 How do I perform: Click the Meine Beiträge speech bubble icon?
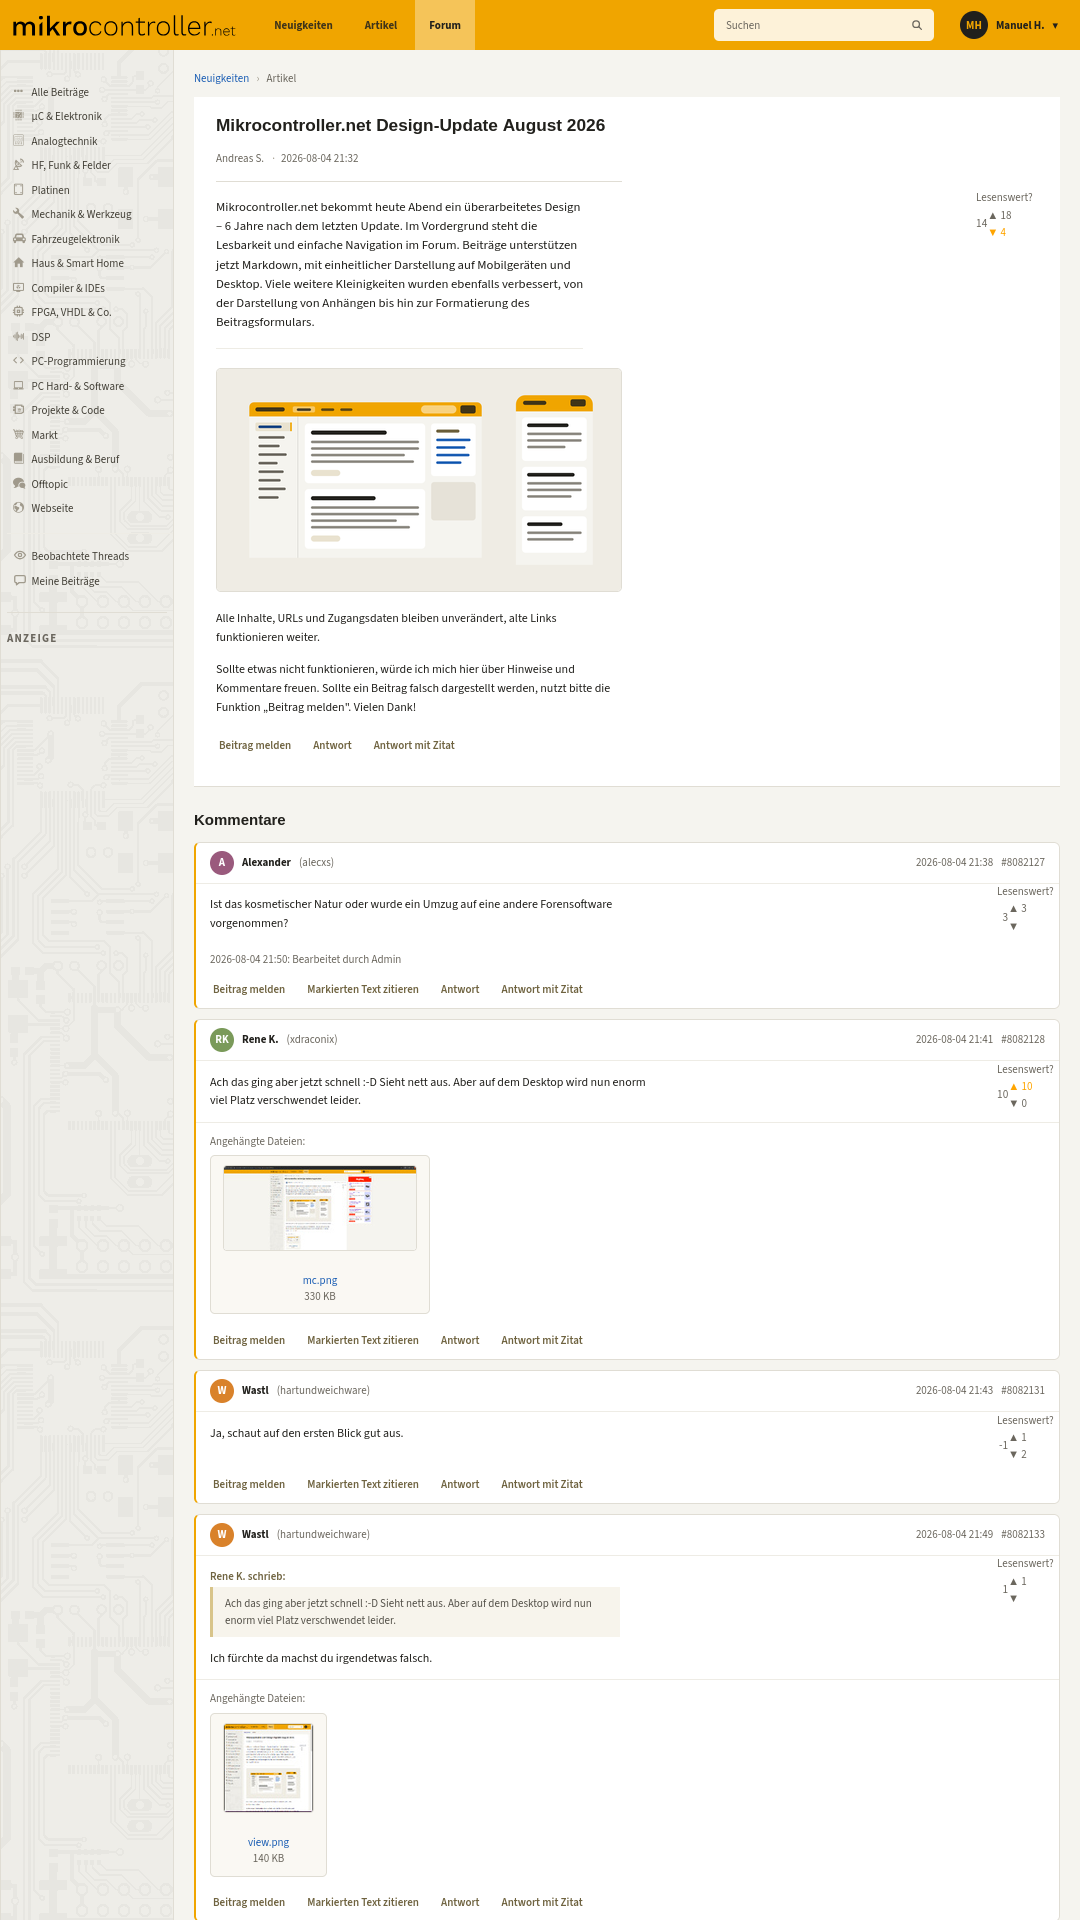tap(19, 581)
